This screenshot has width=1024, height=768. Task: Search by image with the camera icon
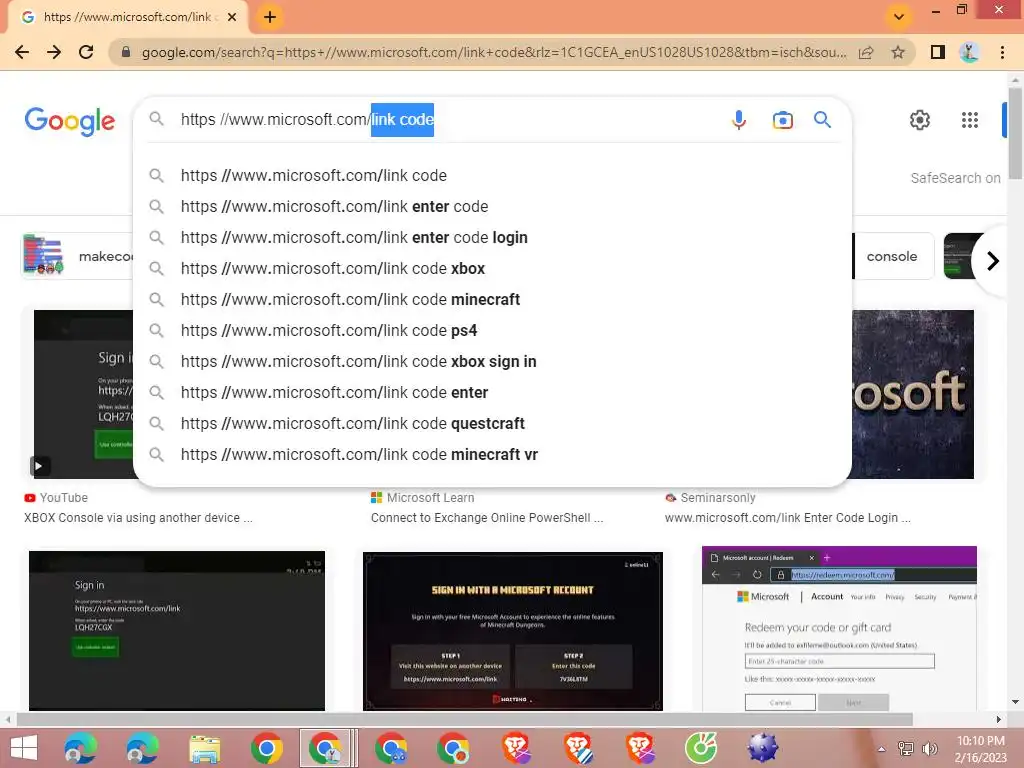point(782,120)
